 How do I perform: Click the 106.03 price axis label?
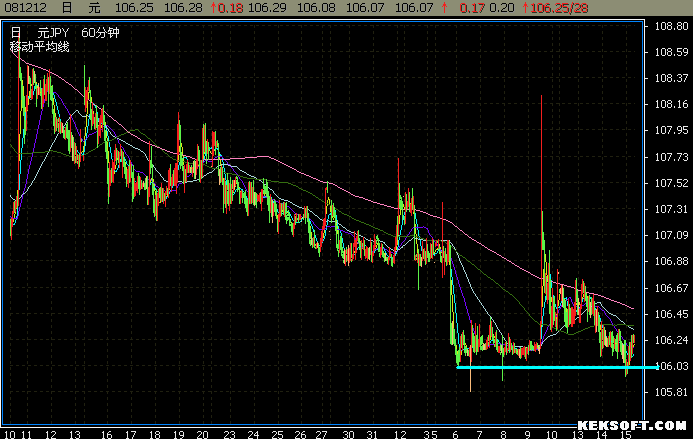674,366
